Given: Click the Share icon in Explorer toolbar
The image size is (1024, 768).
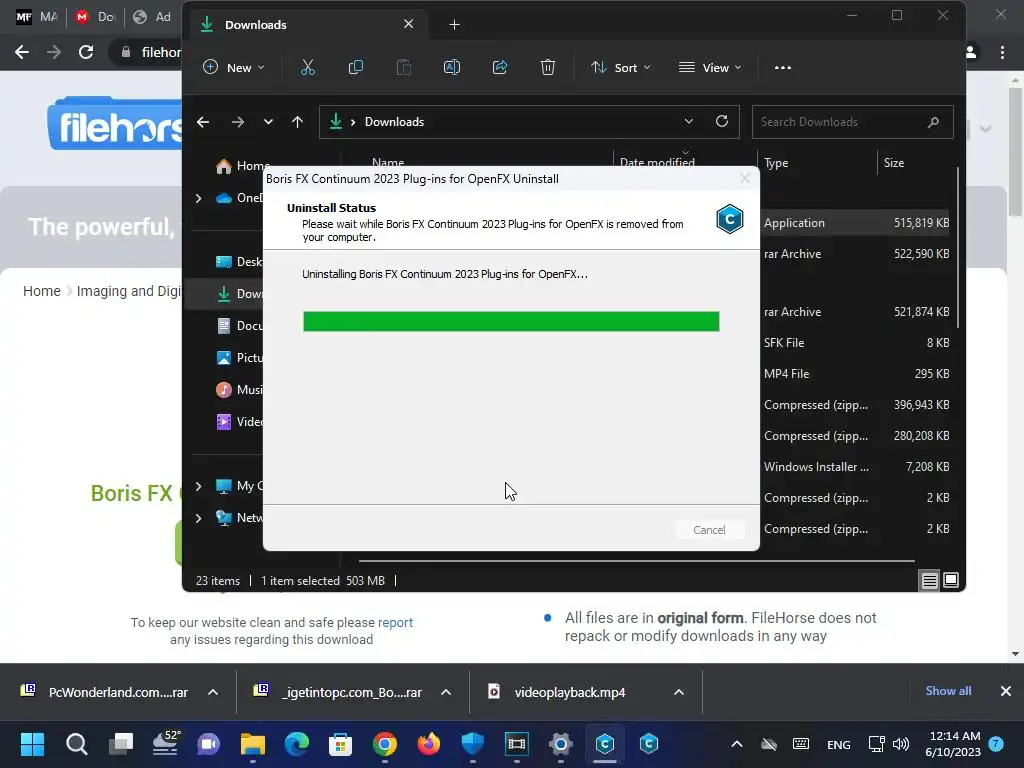Looking at the screenshot, I should [x=500, y=67].
